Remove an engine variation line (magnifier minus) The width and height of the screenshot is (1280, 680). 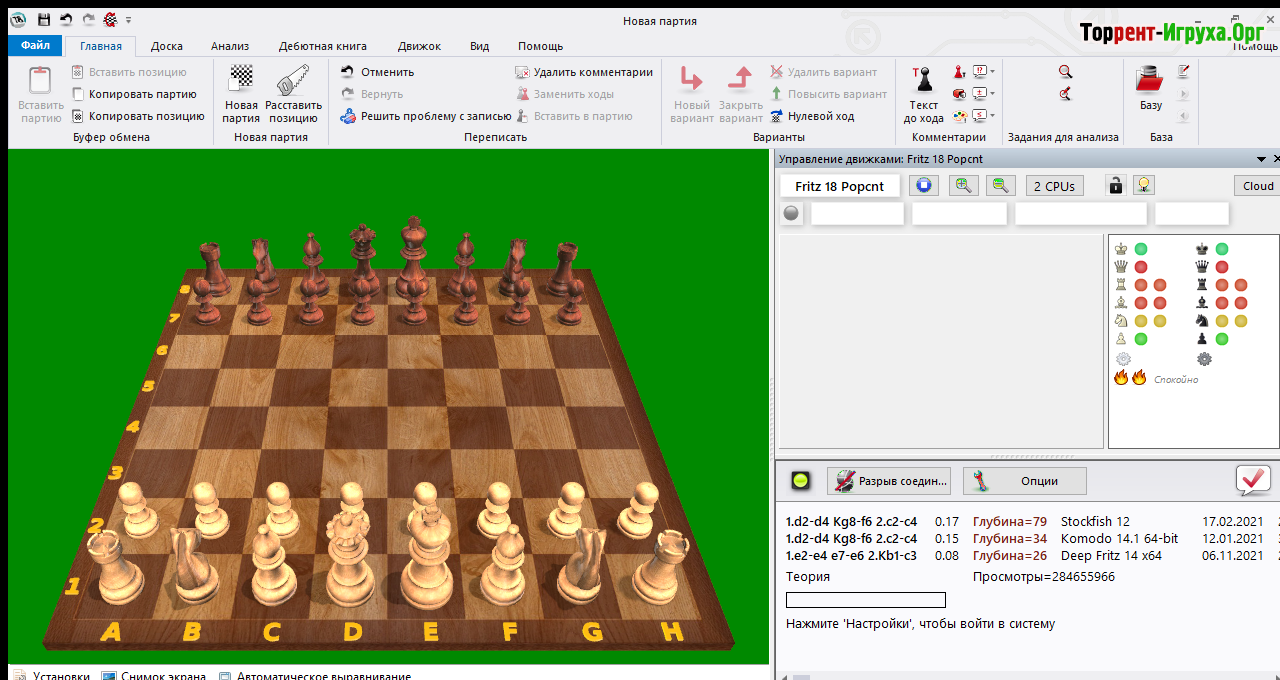click(1000, 185)
